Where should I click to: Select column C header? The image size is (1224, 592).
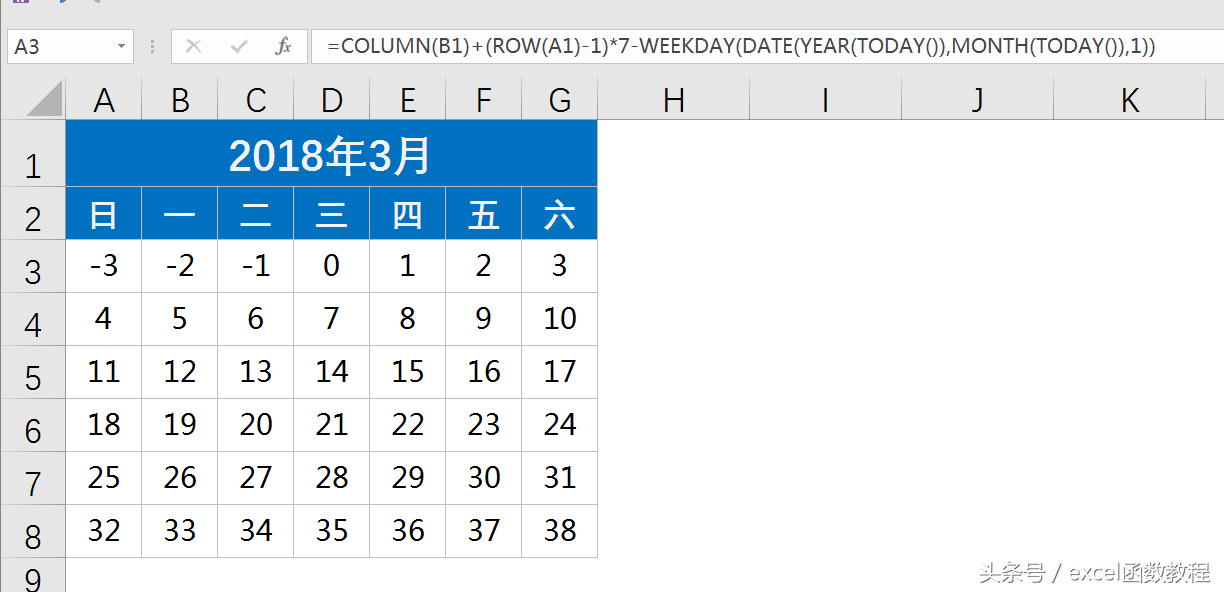click(256, 99)
